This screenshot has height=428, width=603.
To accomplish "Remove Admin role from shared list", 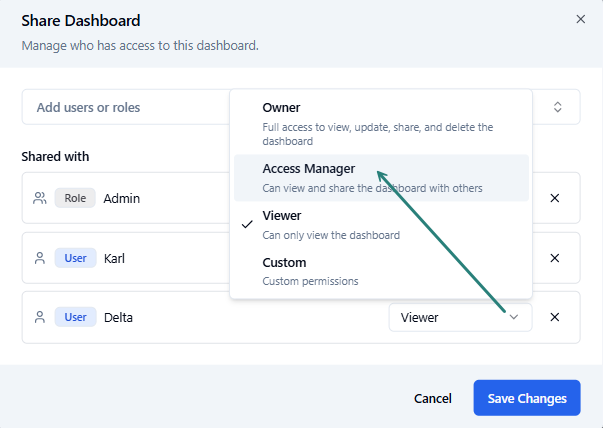I will (555, 198).
